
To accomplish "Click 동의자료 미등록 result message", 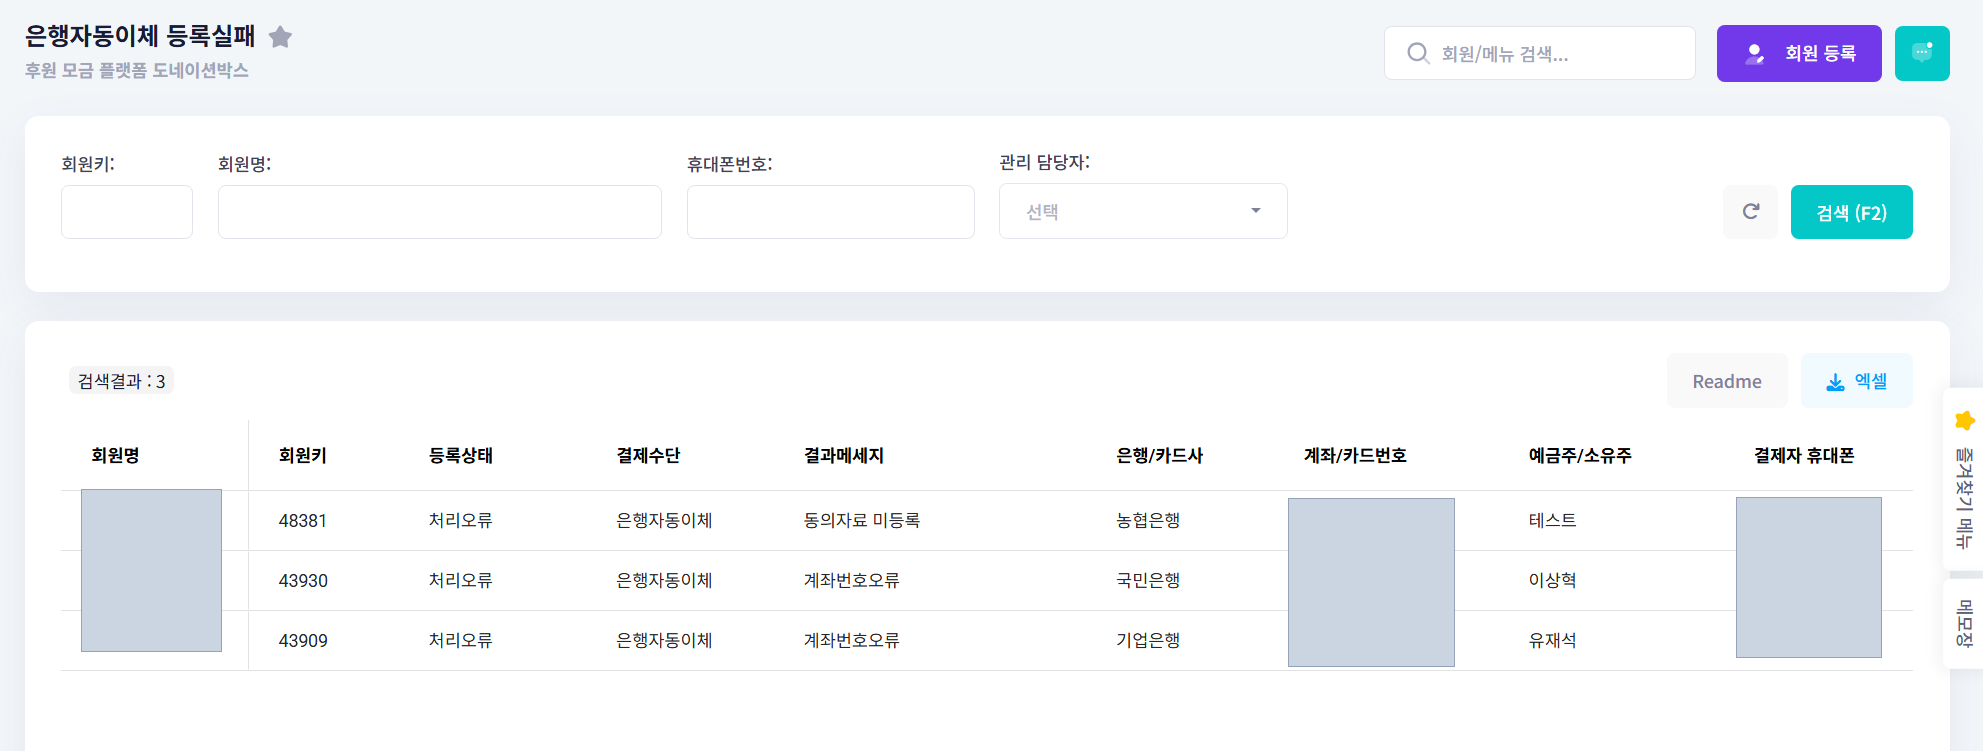I will click(862, 521).
